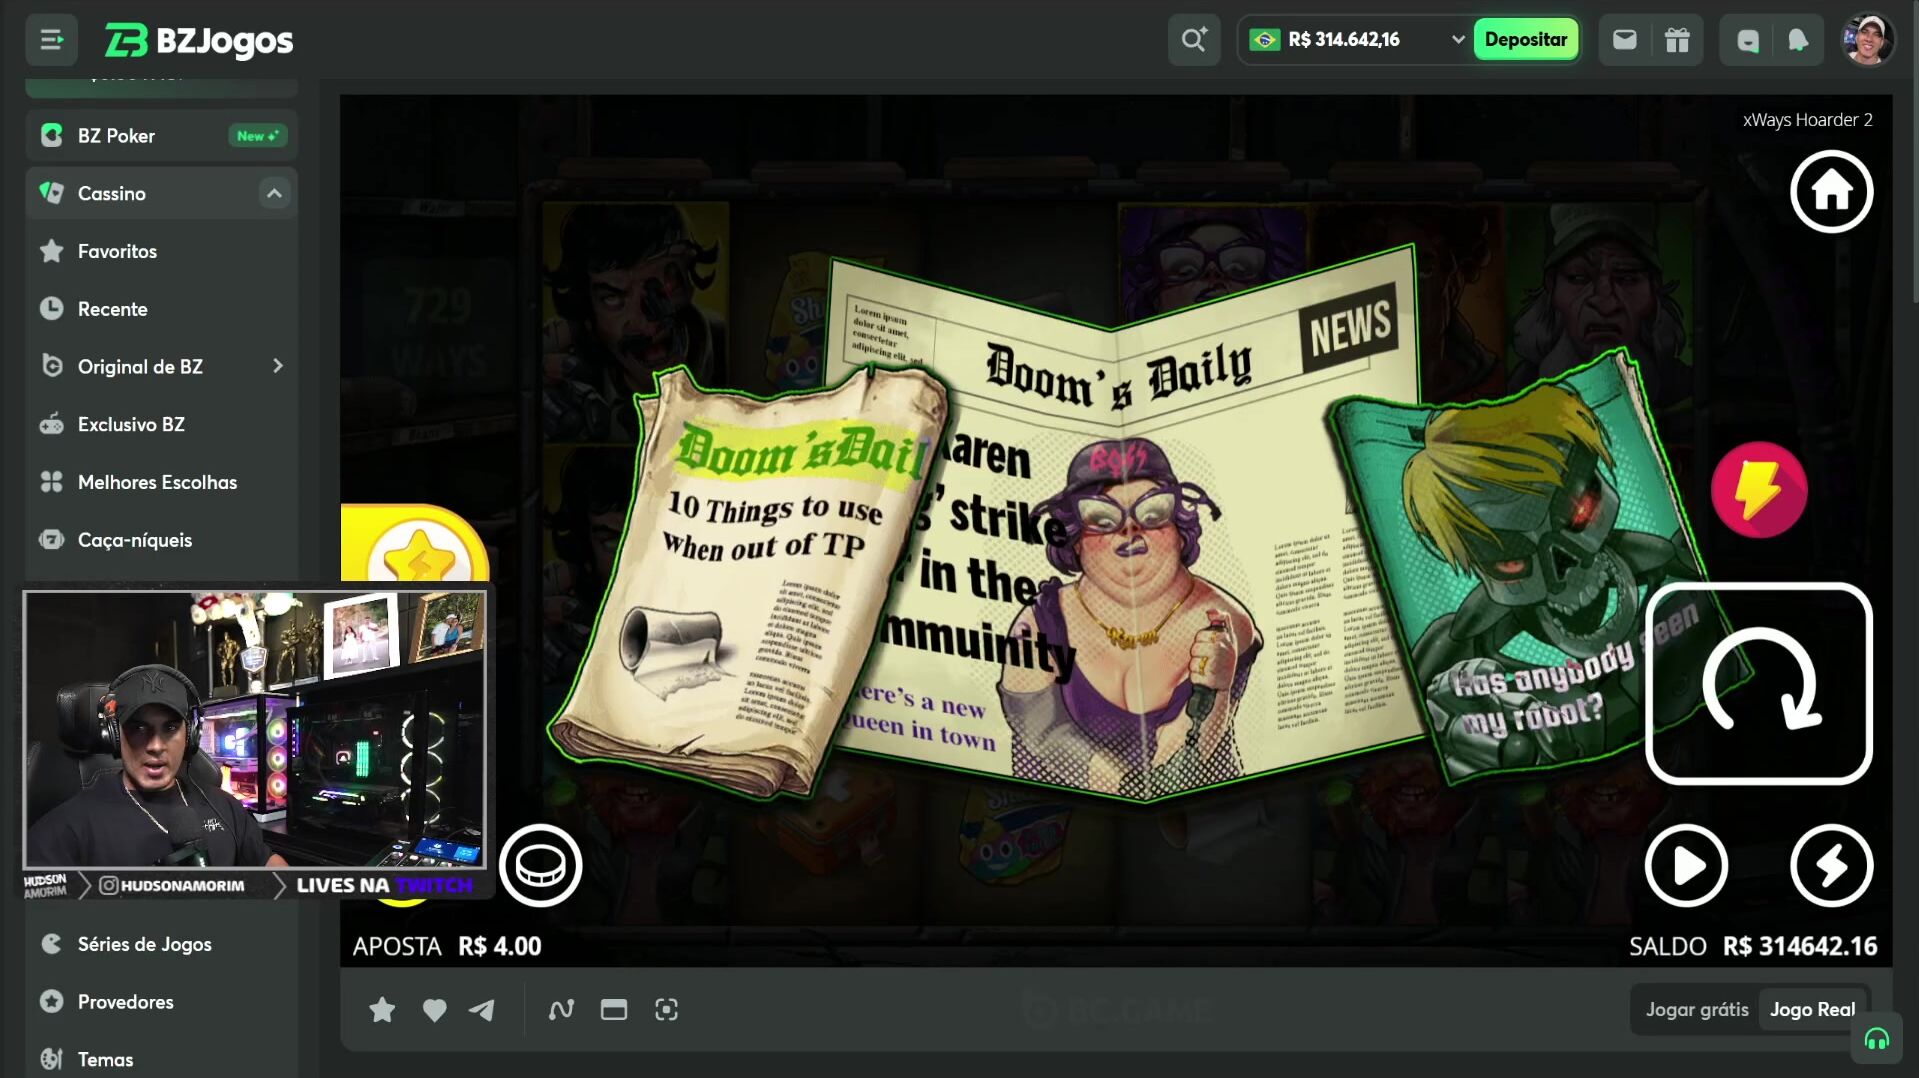
Task: Click the Depositar button
Action: tap(1525, 40)
